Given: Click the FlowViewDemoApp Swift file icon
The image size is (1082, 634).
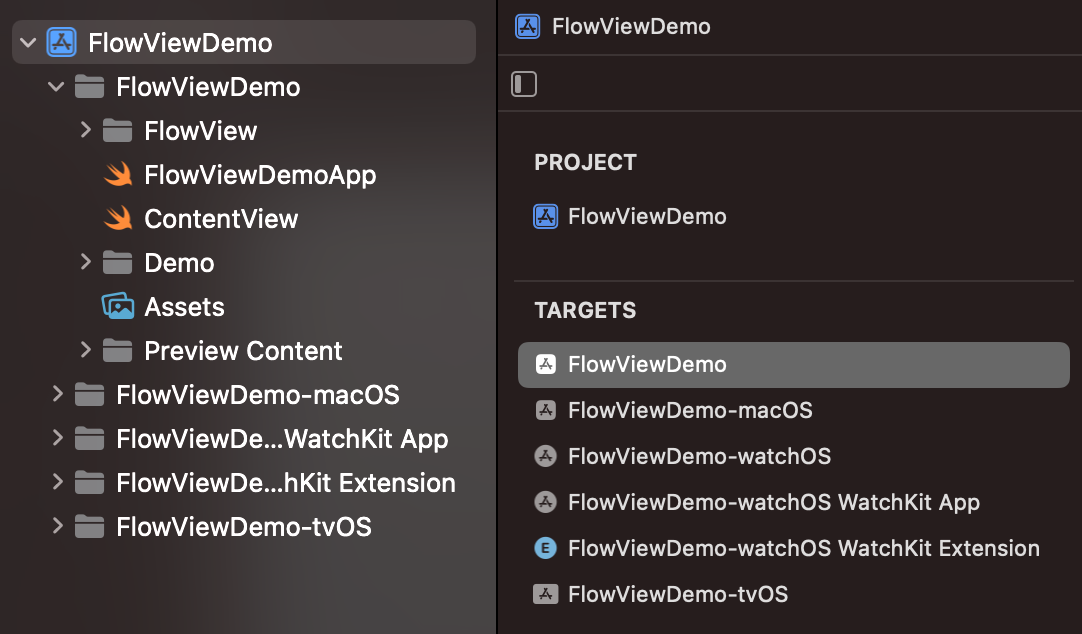Looking at the screenshot, I should pyautogui.click(x=118, y=175).
